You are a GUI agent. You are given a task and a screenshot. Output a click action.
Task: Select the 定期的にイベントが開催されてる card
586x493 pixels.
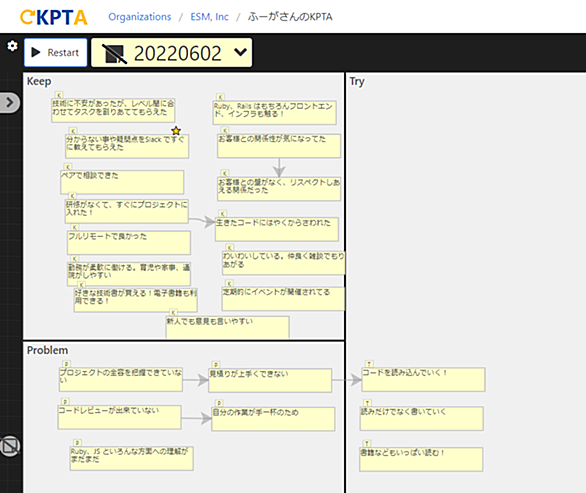283,299
